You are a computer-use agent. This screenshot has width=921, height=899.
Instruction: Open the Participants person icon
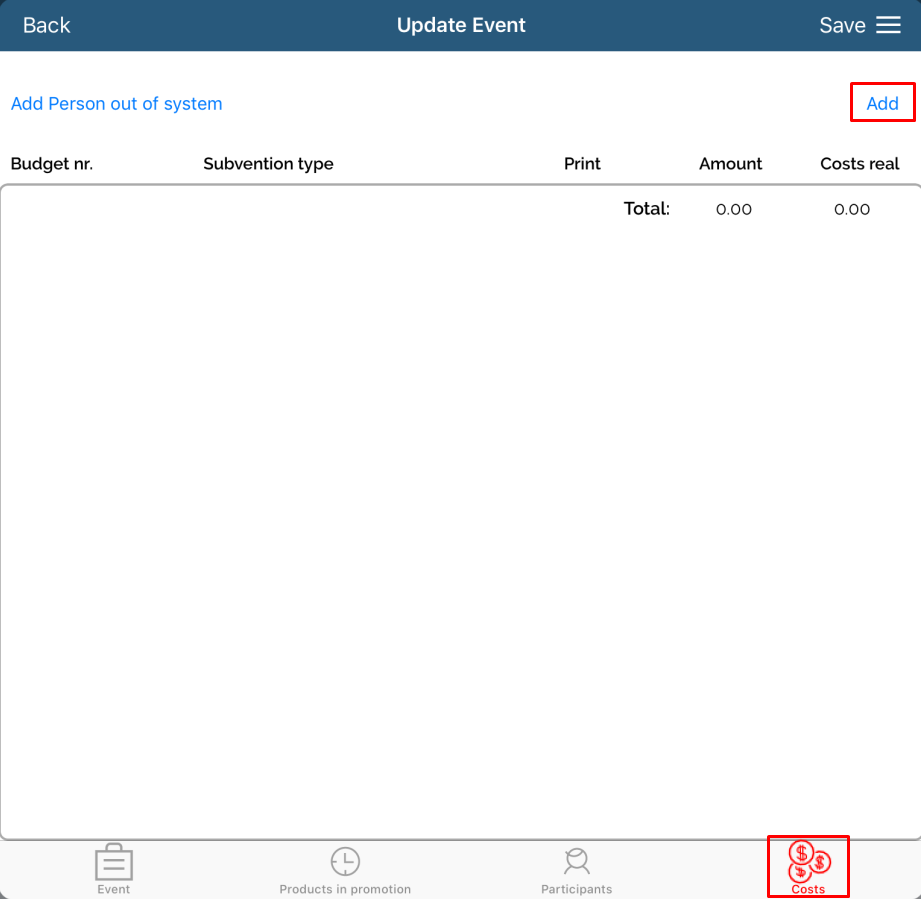tap(576, 861)
